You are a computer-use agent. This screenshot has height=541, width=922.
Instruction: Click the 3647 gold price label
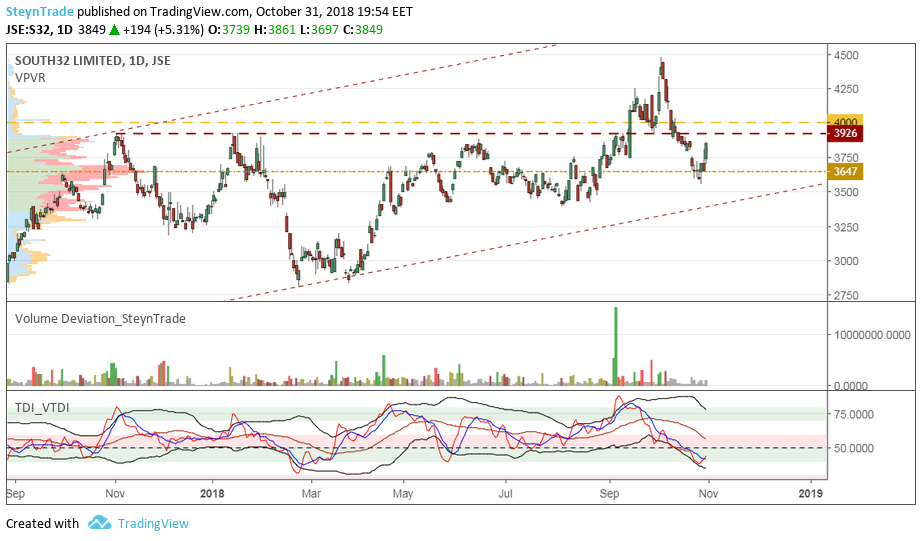tap(846, 172)
